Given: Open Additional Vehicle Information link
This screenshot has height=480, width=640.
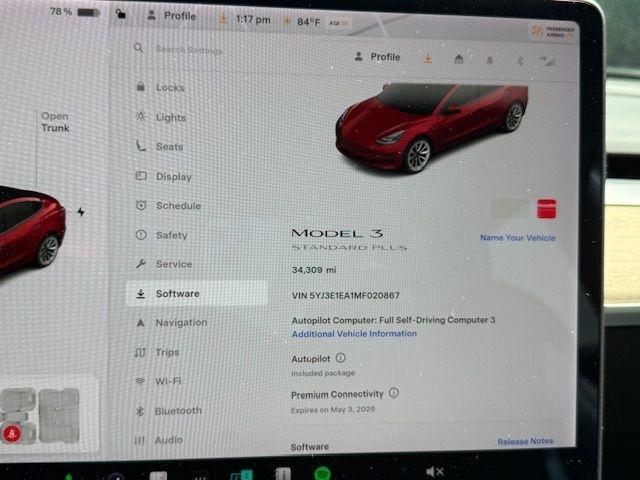Looking at the screenshot, I should coord(354,334).
